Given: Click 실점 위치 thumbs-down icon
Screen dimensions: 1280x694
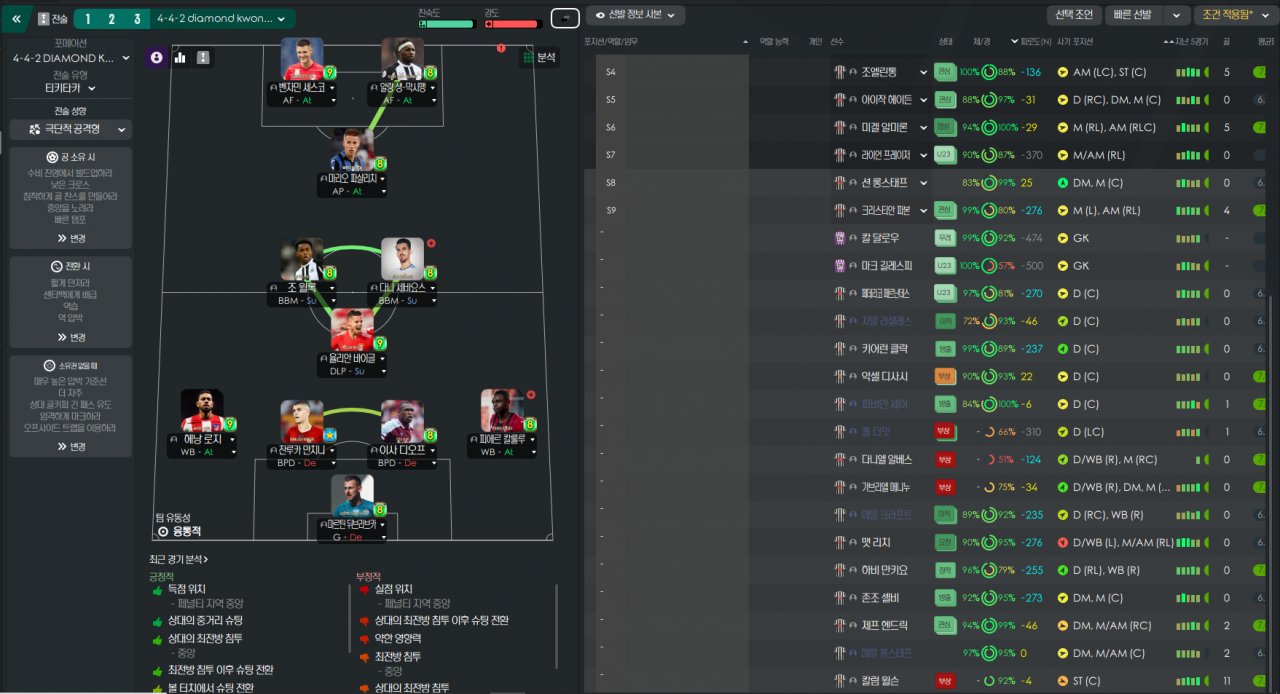Looking at the screenshot, I should (365, 590).
